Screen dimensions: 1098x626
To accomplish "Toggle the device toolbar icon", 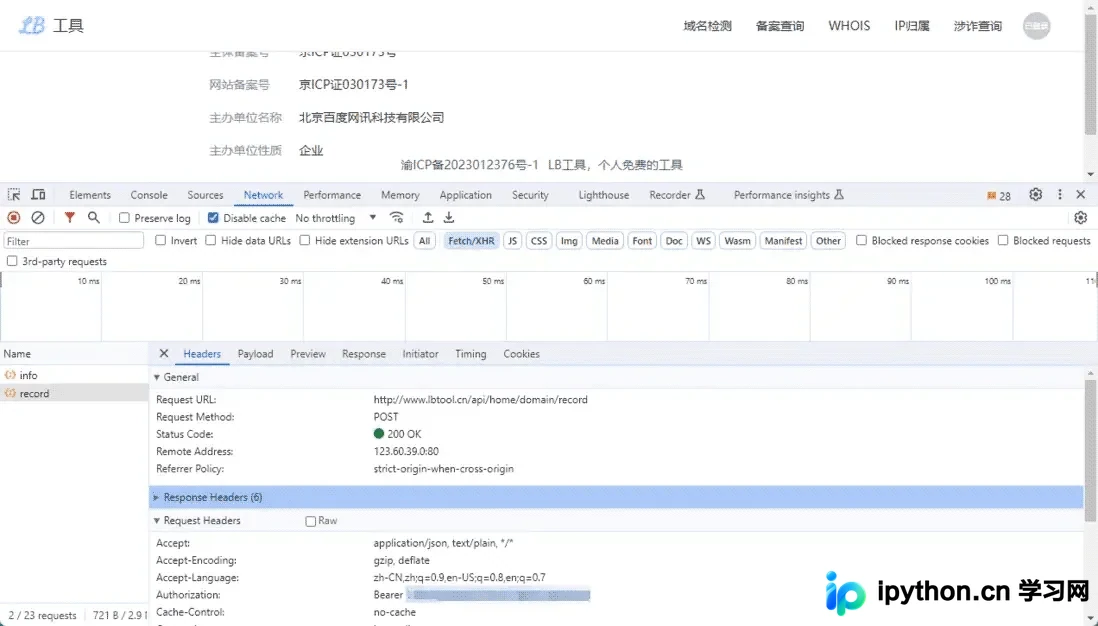I will [x=39, y=195].
